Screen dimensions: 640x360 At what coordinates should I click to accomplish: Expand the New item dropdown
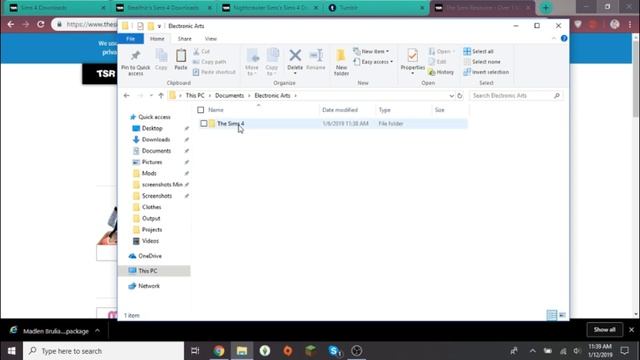pos(387,51)
